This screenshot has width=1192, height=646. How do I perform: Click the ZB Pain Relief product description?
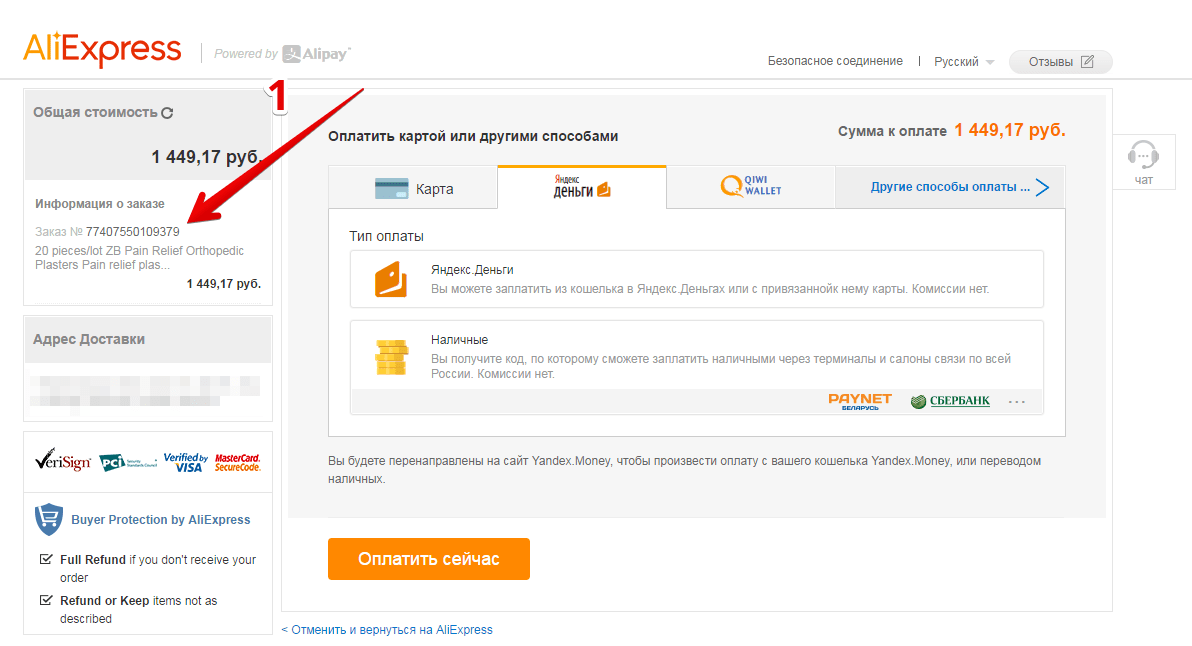tap(139, 258)
